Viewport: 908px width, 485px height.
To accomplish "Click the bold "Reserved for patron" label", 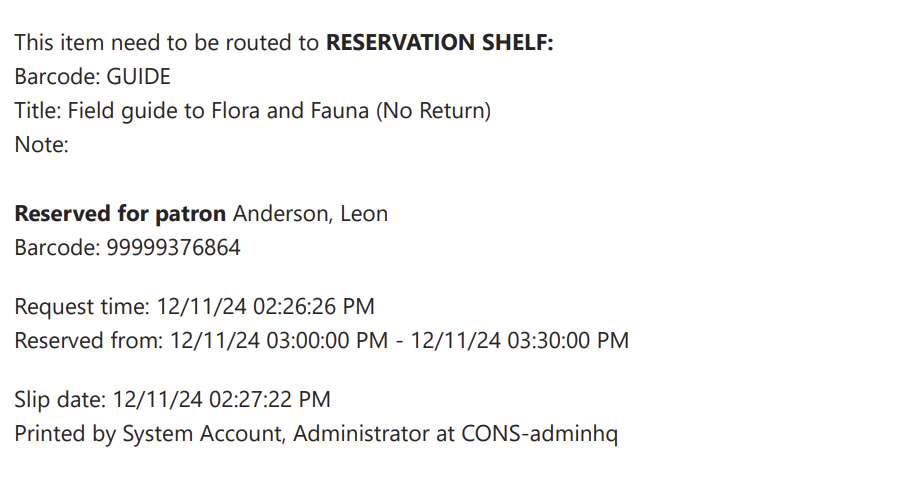I will [x=121, y=214].
